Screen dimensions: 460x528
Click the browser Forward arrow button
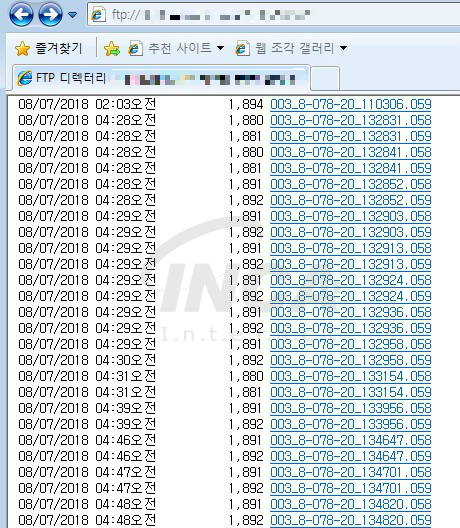(x=50, y=14)
